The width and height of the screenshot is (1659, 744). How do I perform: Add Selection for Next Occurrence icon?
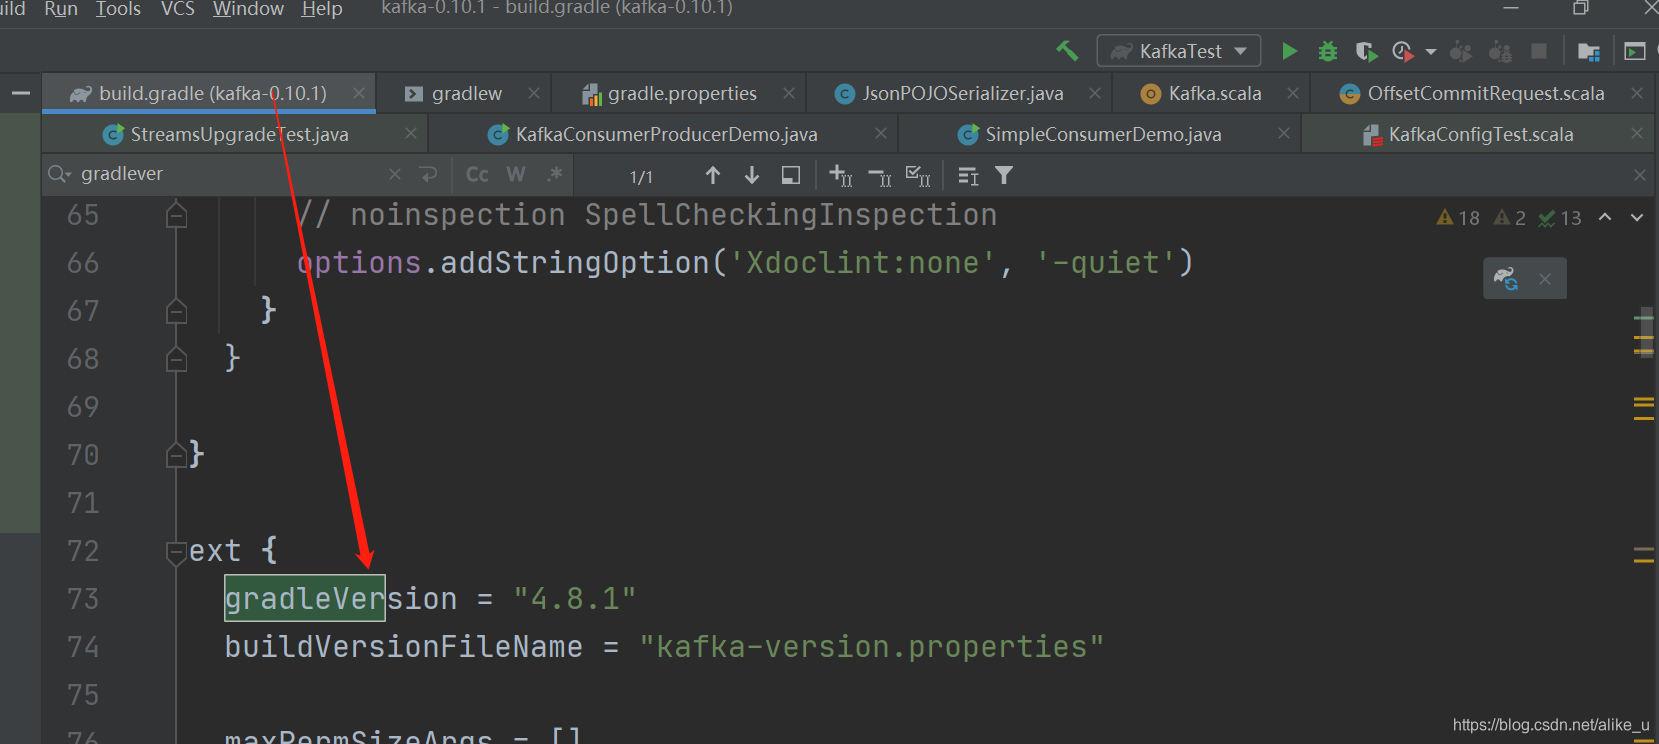click(841, 175)
